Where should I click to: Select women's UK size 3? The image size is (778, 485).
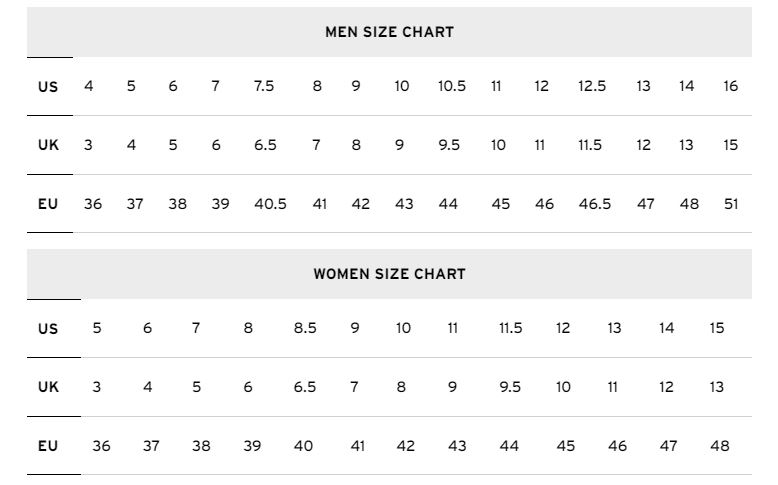click(x=96, y=387)
